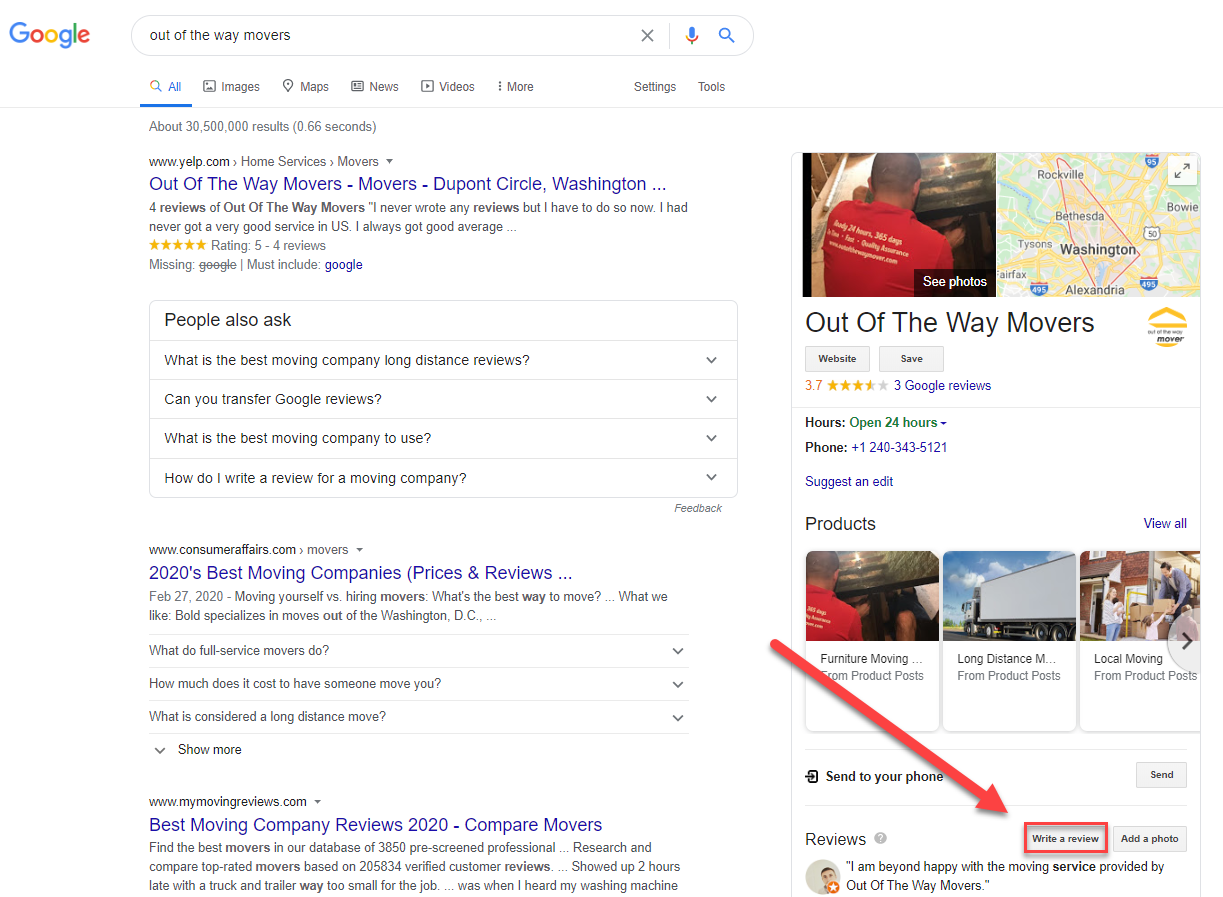The height and width of the screenshot is (897, 1223).
Task: Switch to the Images tab
Action: coord(231,87)
